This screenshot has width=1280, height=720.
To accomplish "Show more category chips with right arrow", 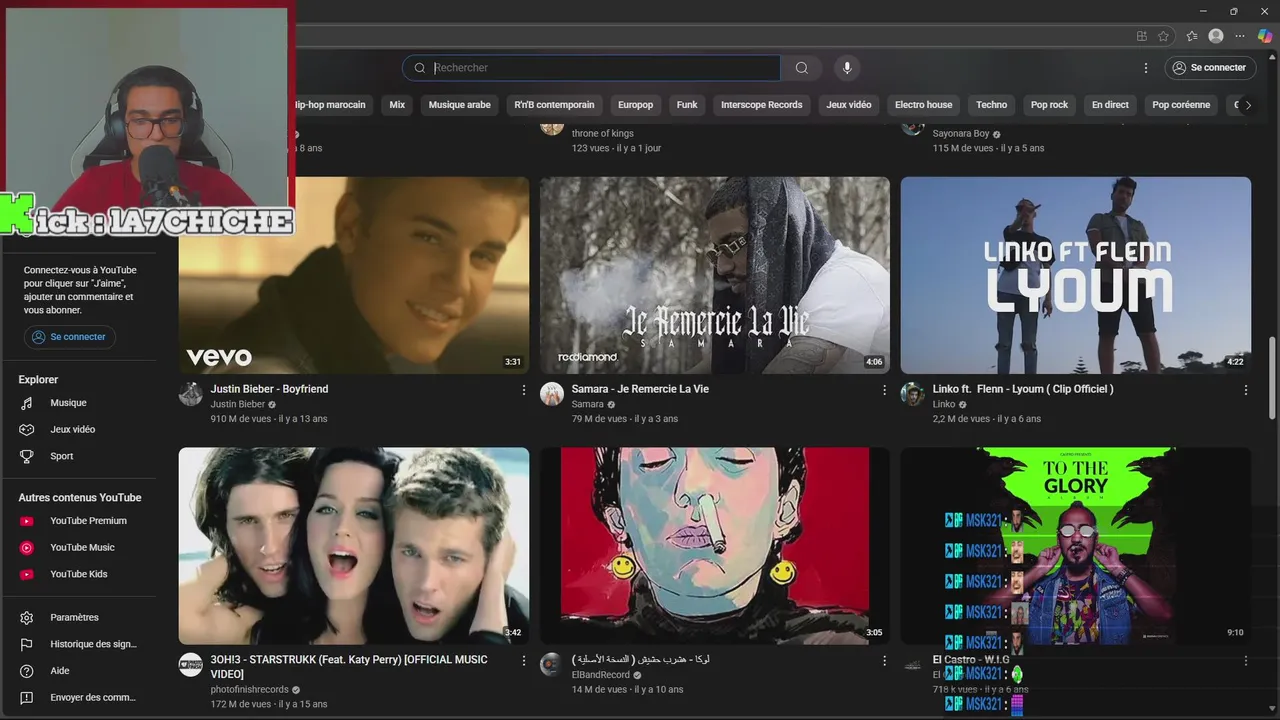I will [1248, 105].
